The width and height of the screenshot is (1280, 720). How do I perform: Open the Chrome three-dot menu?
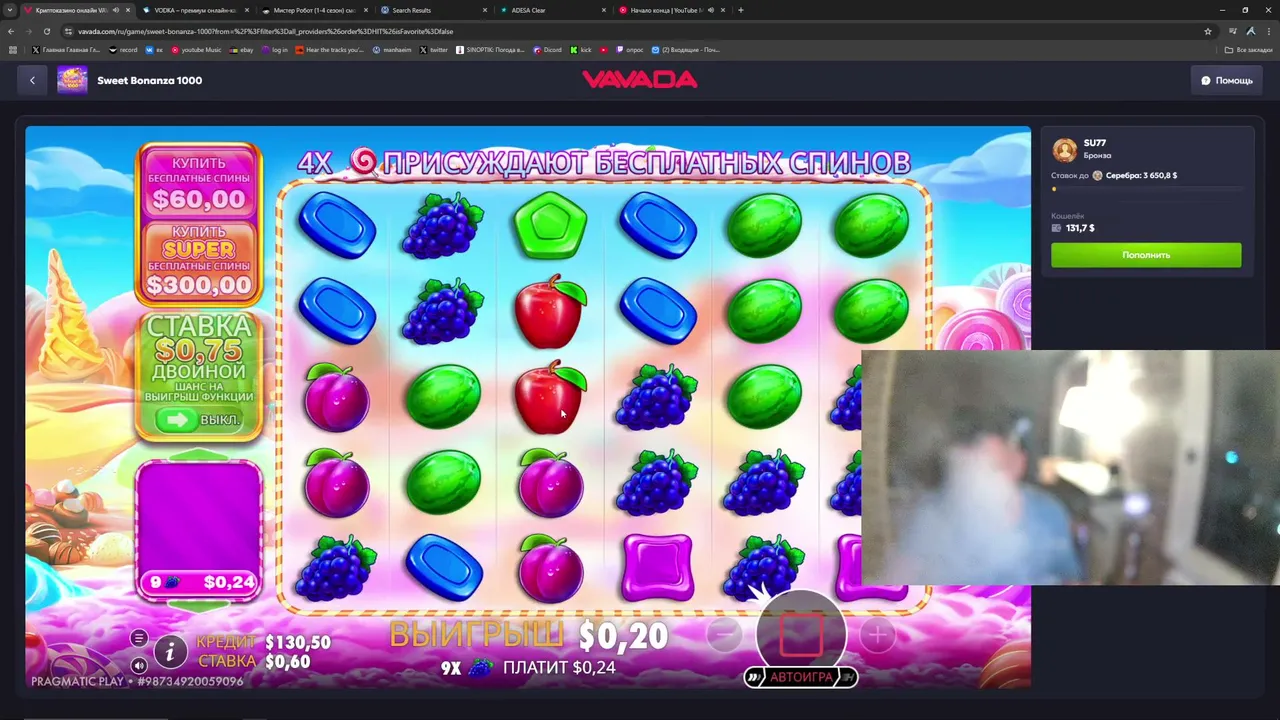pos(1268,31)
